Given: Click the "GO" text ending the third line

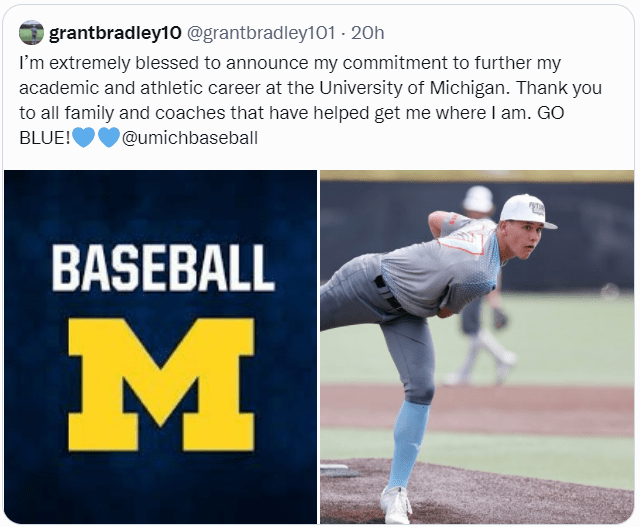Looking at the screenshot, I should point(551,112).
